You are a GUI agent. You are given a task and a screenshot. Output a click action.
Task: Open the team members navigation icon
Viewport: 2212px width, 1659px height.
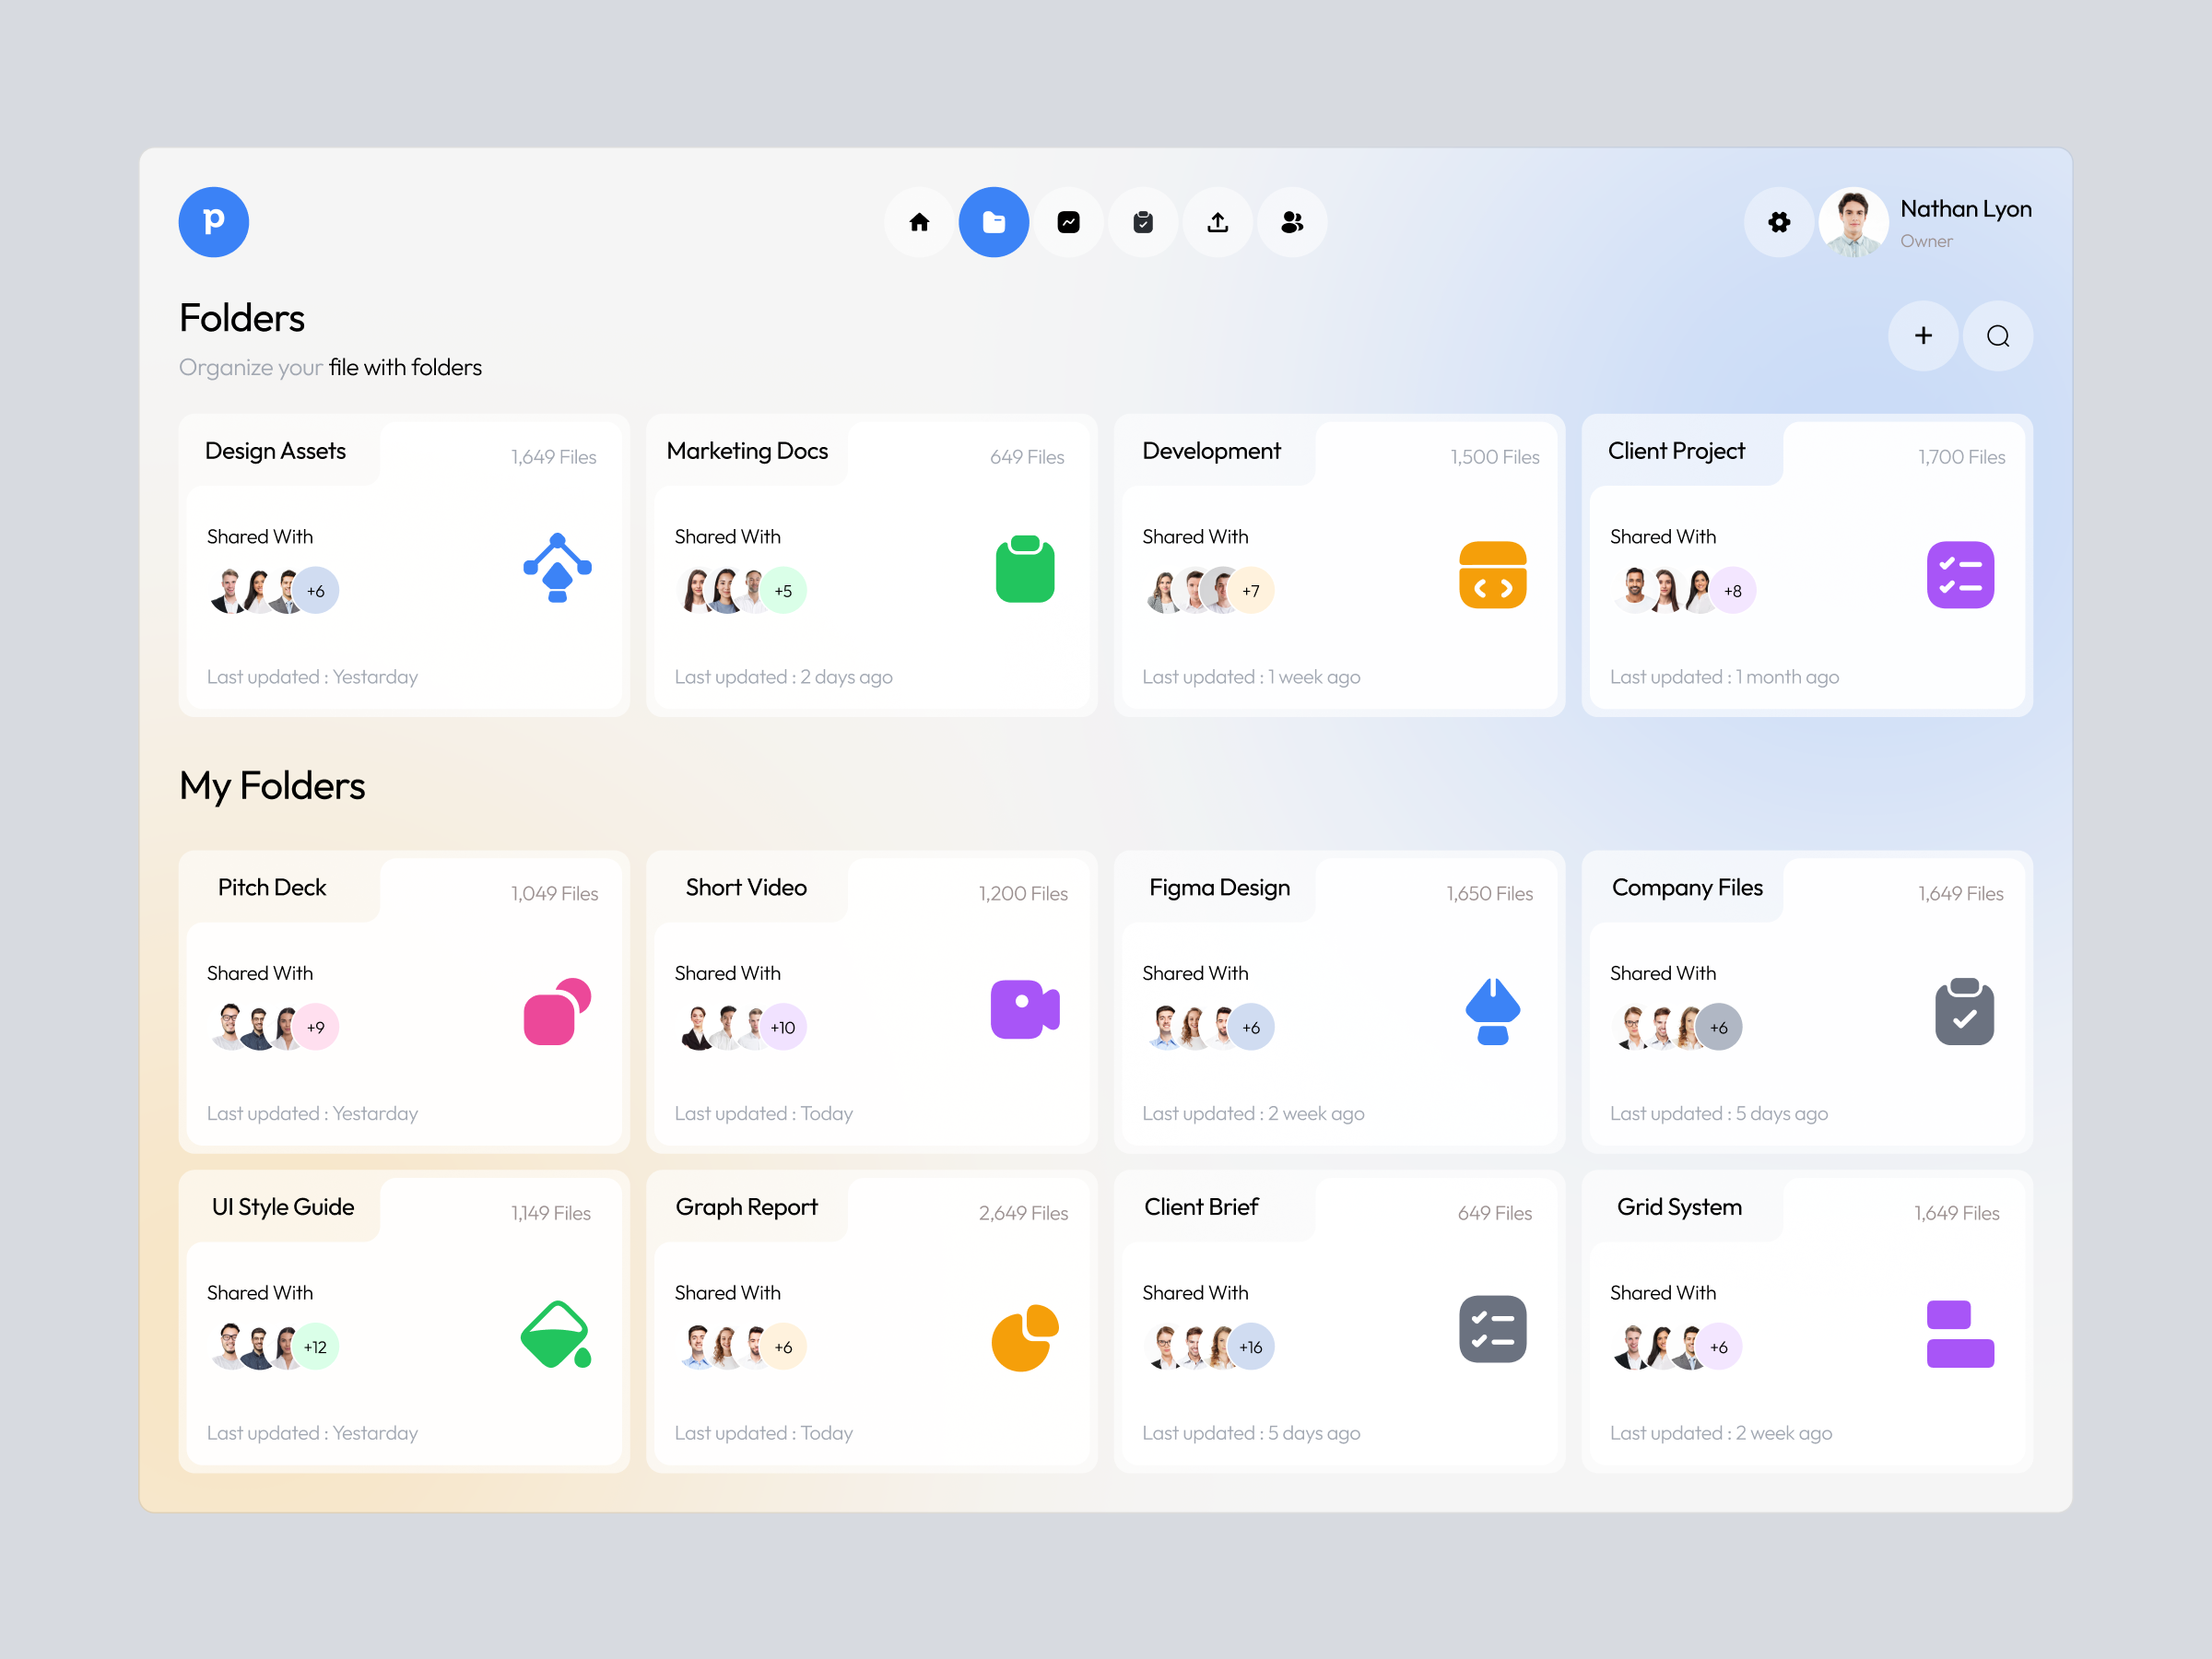1291,222
